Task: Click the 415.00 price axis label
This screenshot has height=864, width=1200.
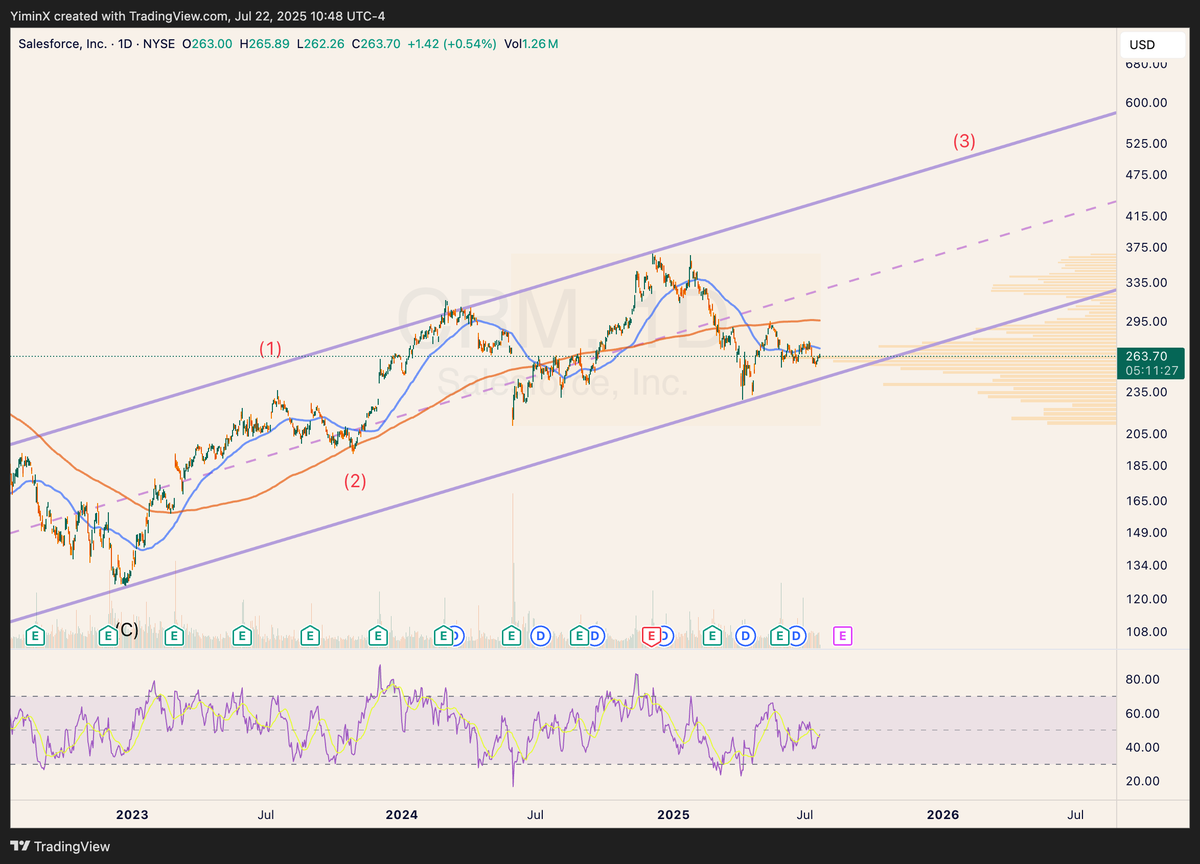Action: click(1145, 215)
